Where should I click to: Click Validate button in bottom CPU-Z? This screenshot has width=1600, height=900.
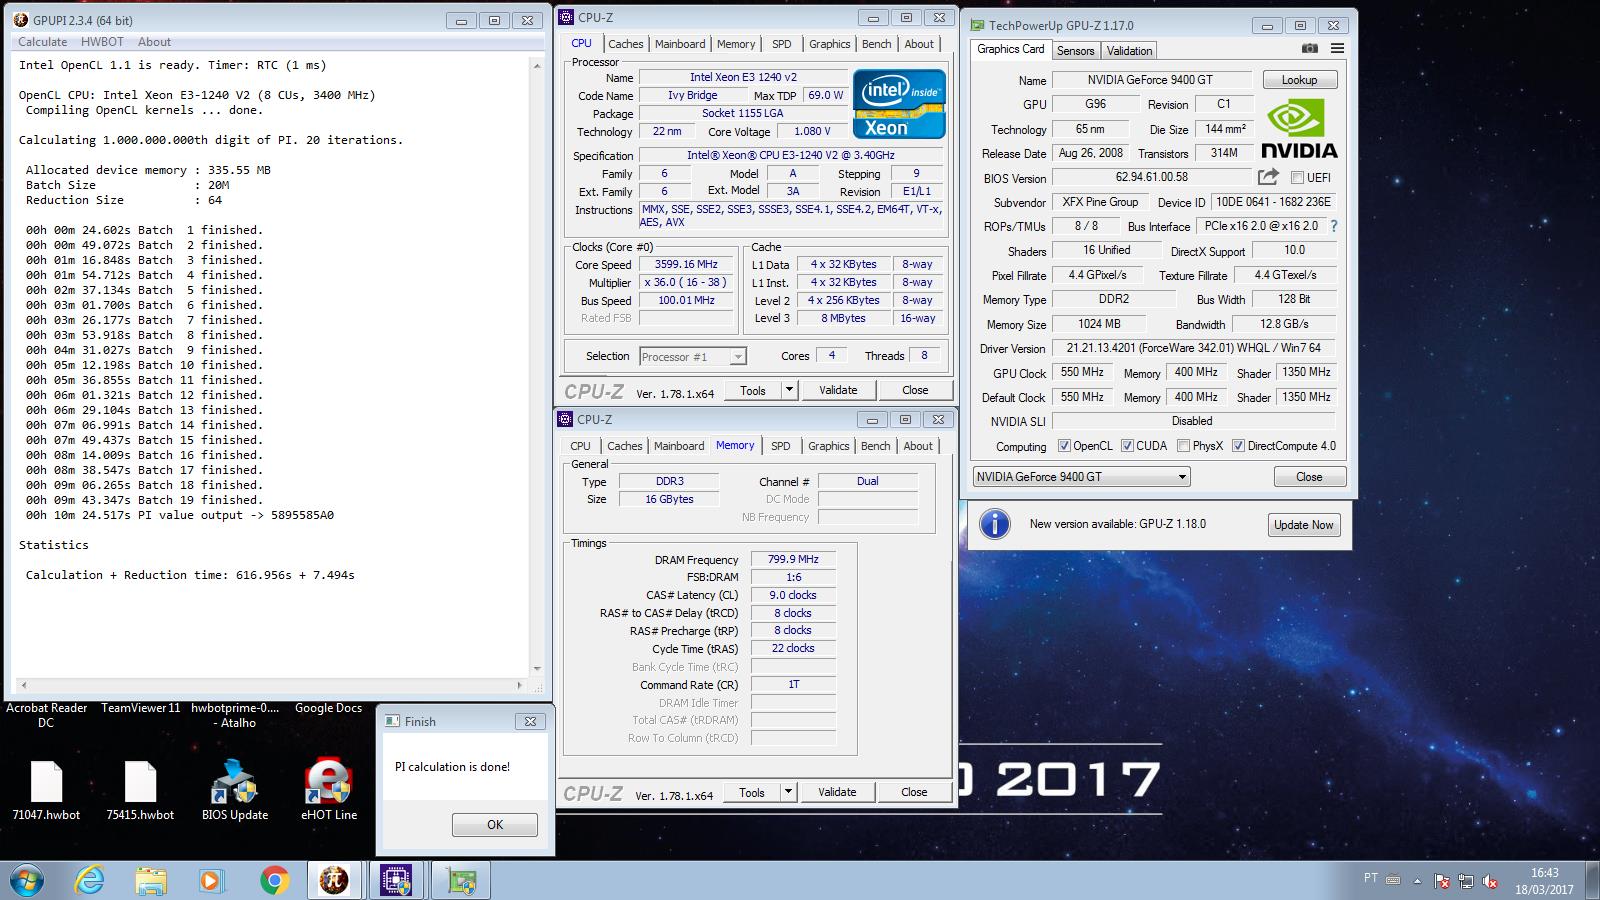pos(837,792)
